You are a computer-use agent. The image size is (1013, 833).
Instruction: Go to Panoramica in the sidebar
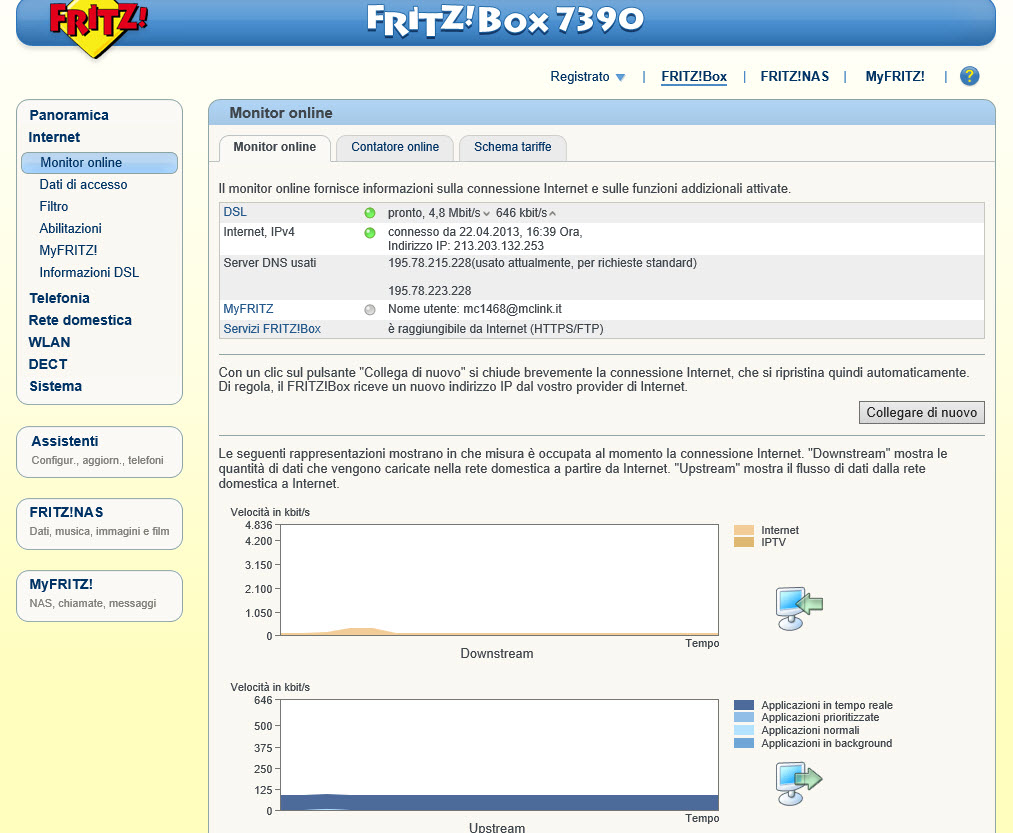[68, 115]
